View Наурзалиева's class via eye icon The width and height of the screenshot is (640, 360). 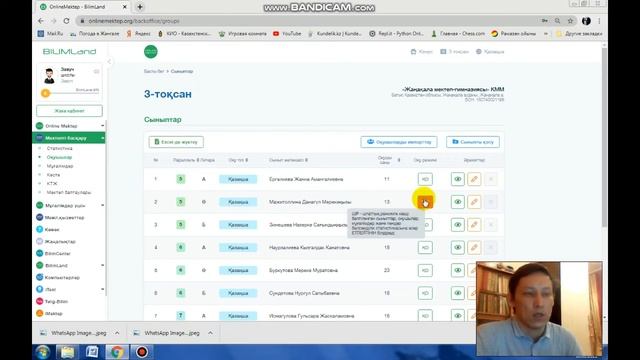point(458,247)
